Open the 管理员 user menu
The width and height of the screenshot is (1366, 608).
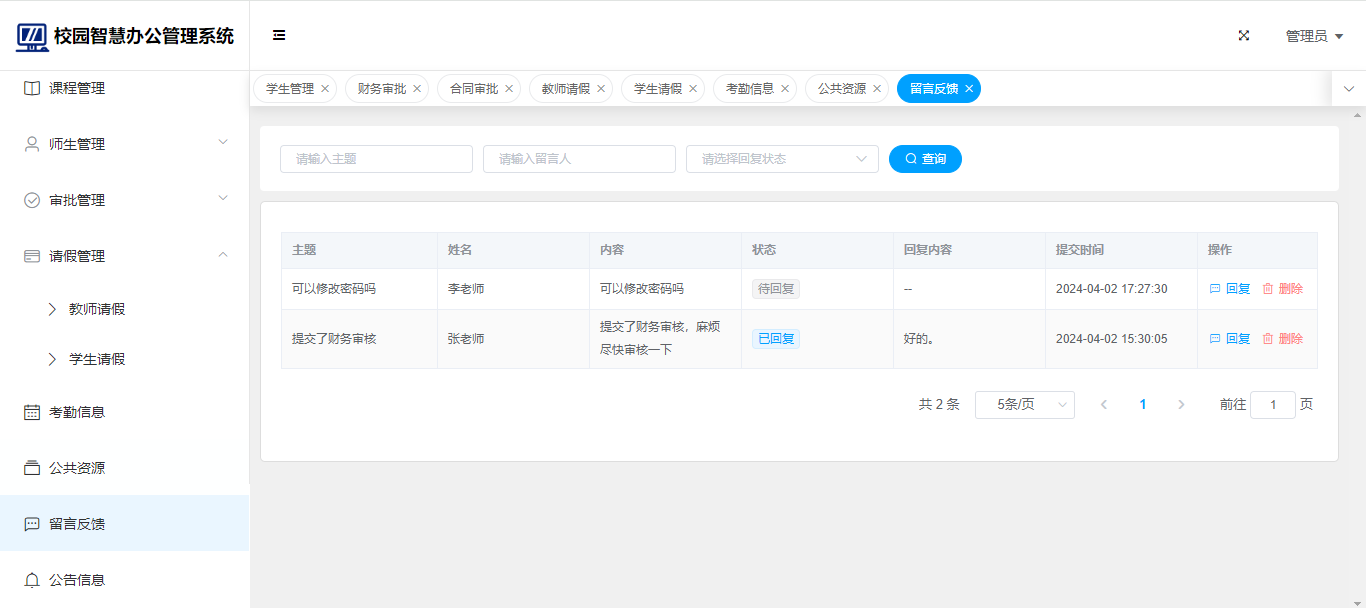pos(1313,36)
